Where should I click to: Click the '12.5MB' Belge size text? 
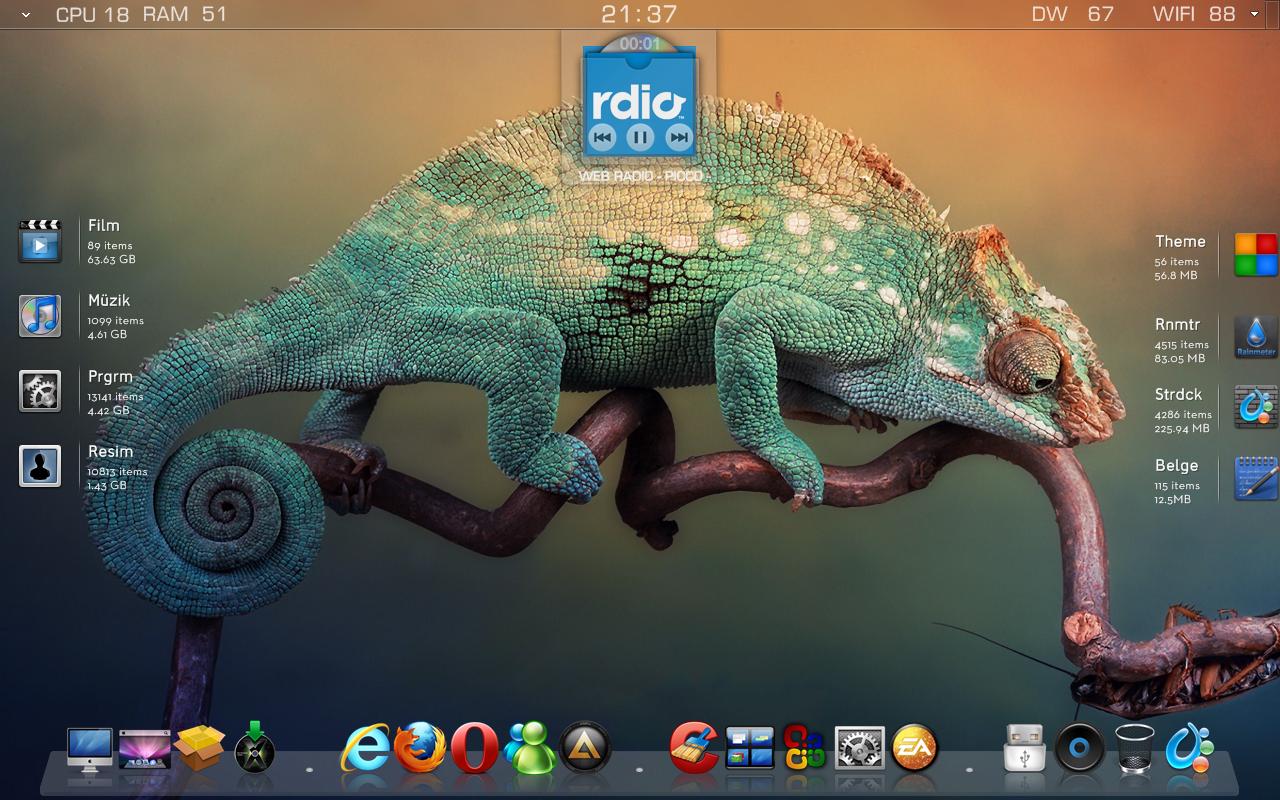(x=1172, y=500)
